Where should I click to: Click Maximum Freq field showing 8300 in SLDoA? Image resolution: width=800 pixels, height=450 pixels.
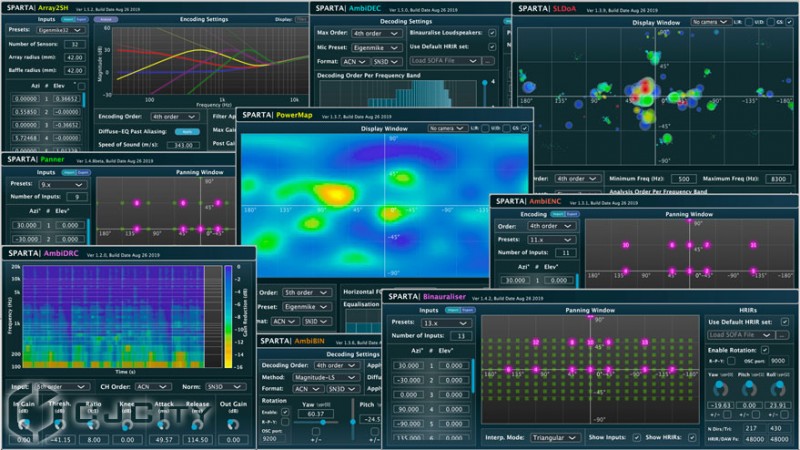pos(778,179)
